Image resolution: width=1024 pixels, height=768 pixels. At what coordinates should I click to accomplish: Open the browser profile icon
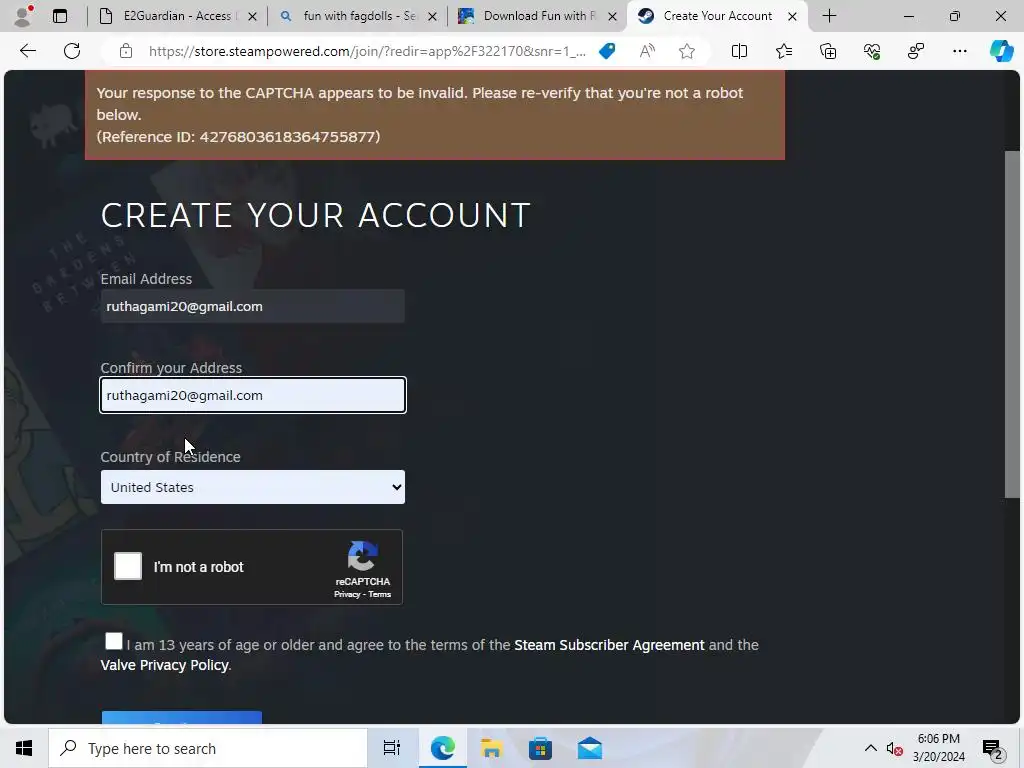tap(24, 16)
